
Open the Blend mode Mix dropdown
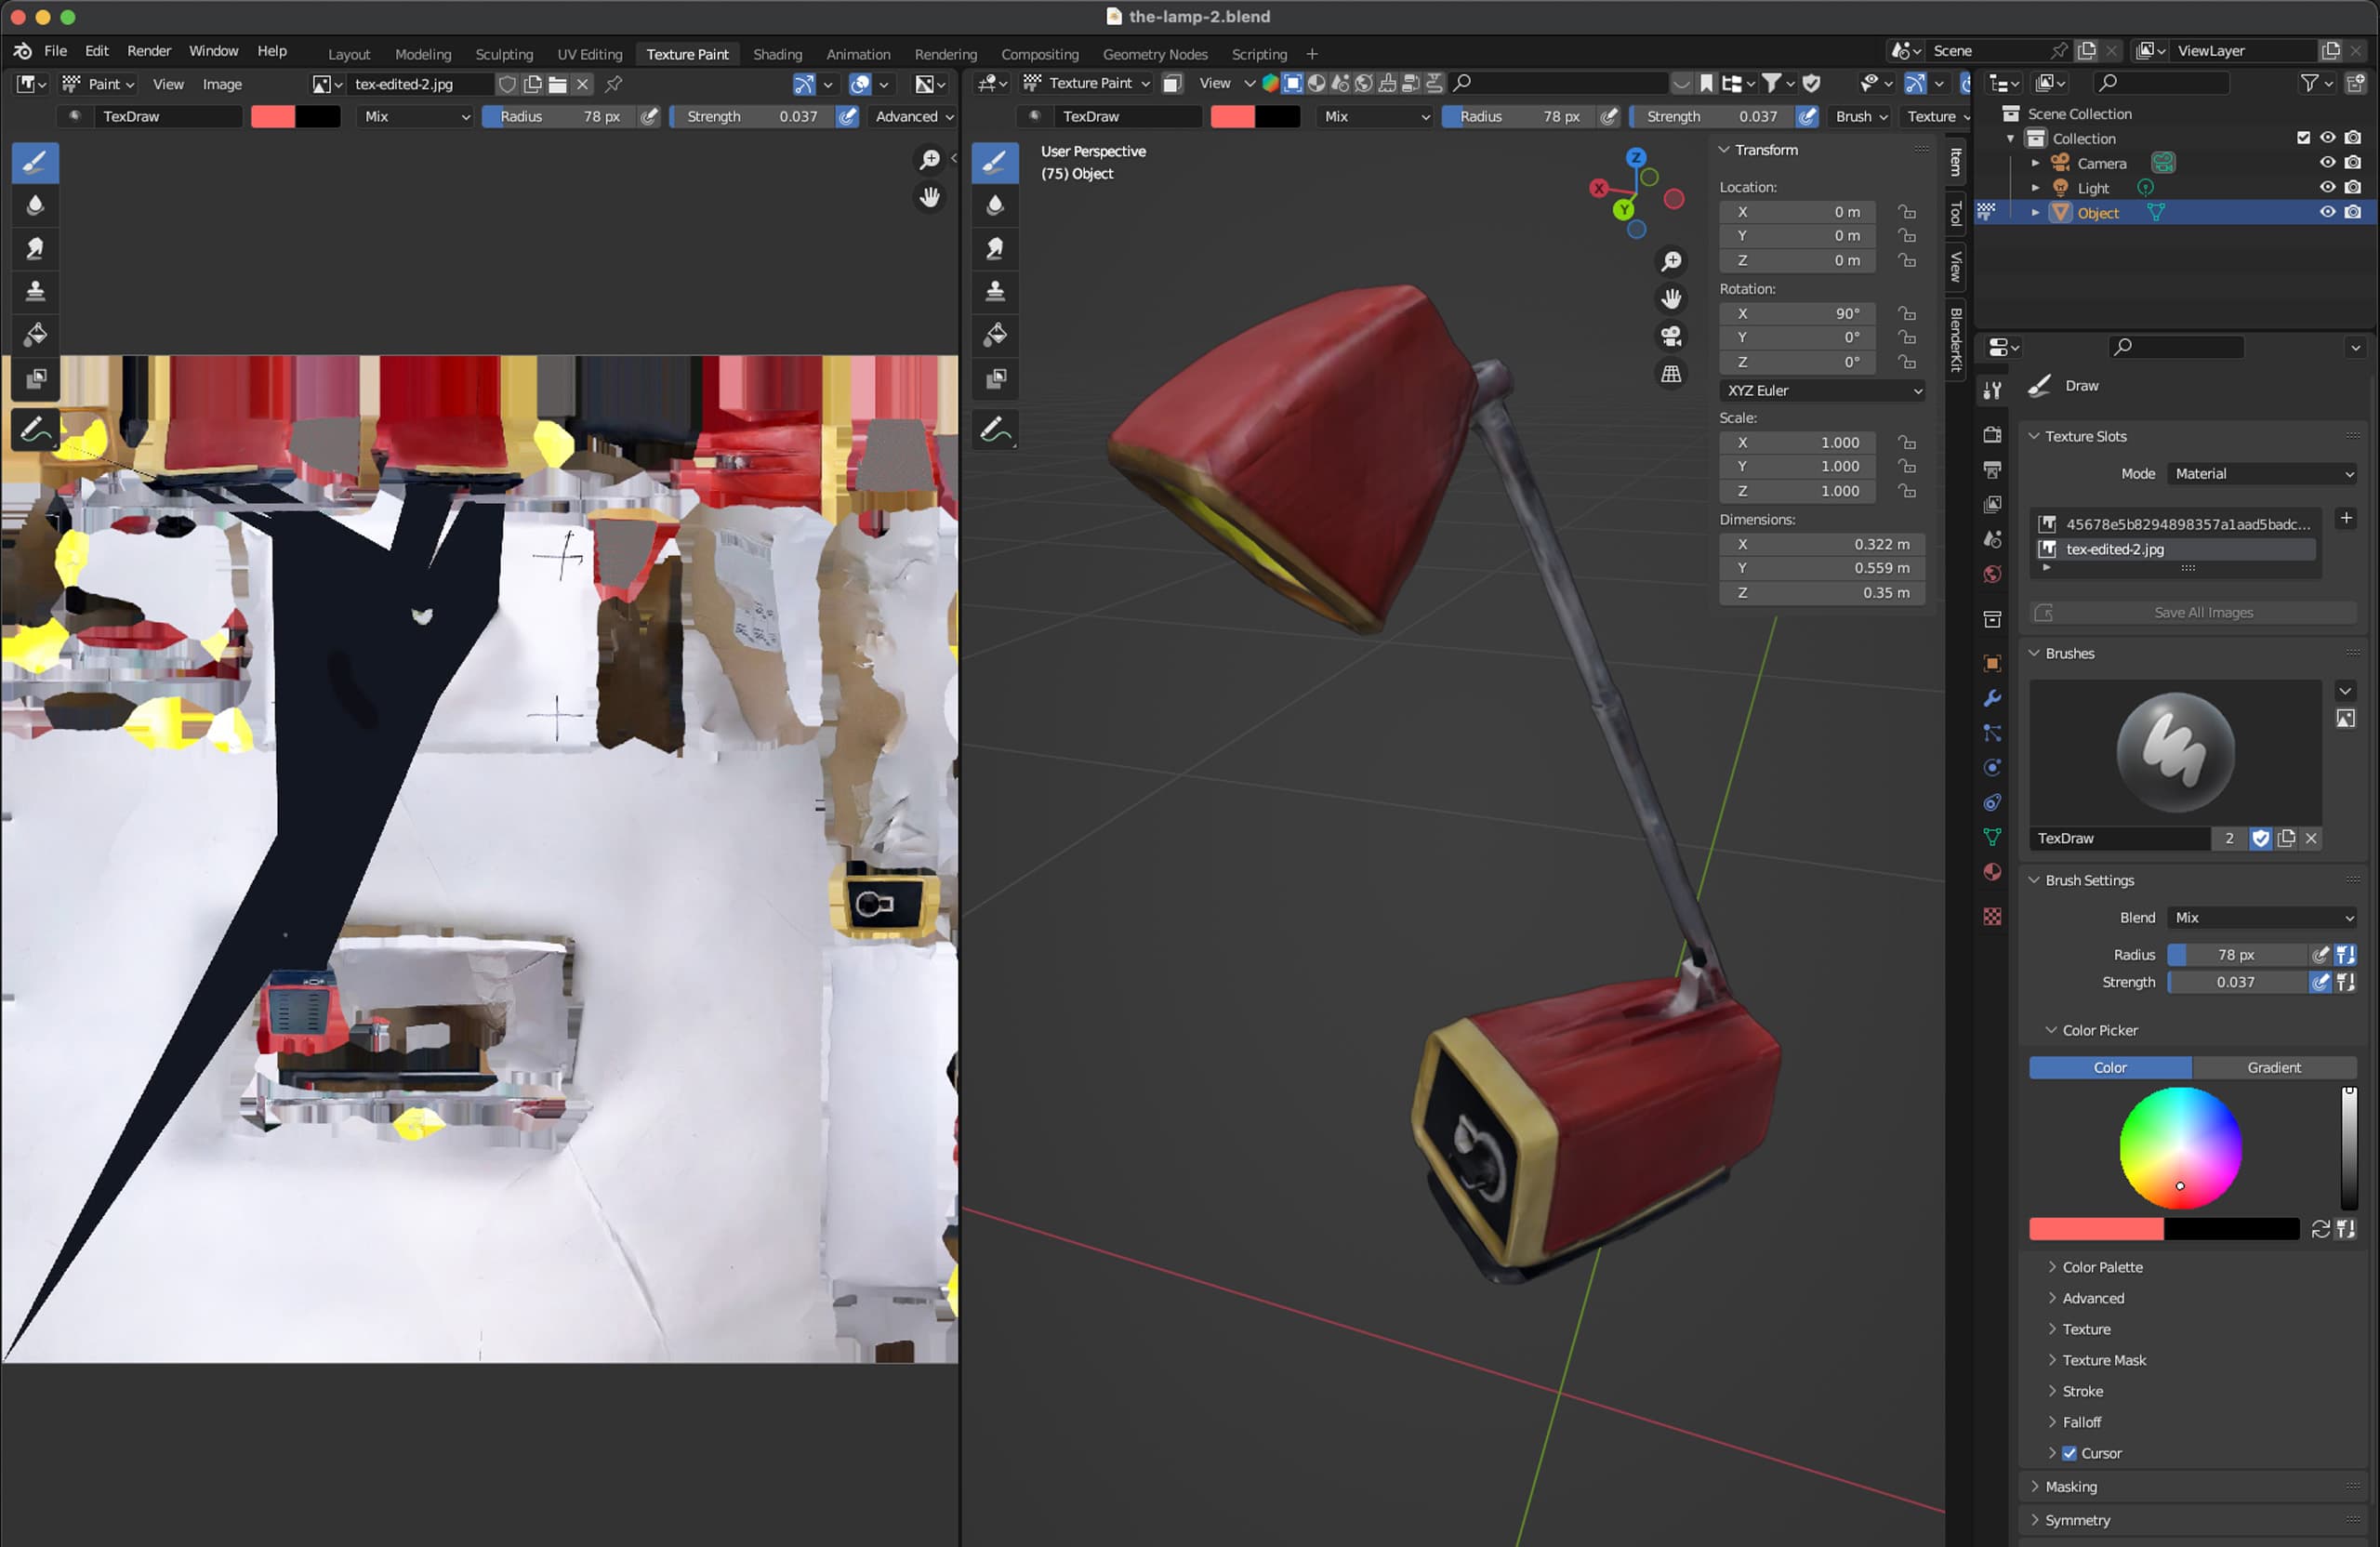pyautogui.click(x=2262, y=917)
